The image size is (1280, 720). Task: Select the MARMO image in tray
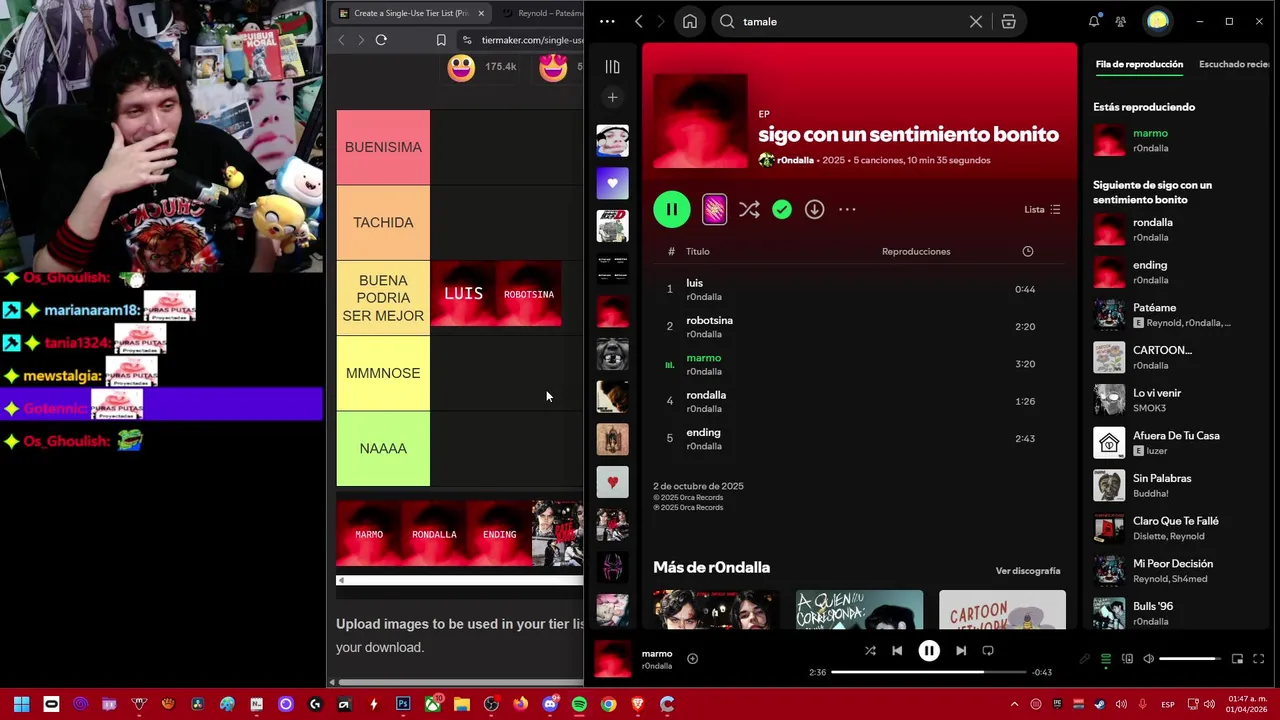click(369, 534)
